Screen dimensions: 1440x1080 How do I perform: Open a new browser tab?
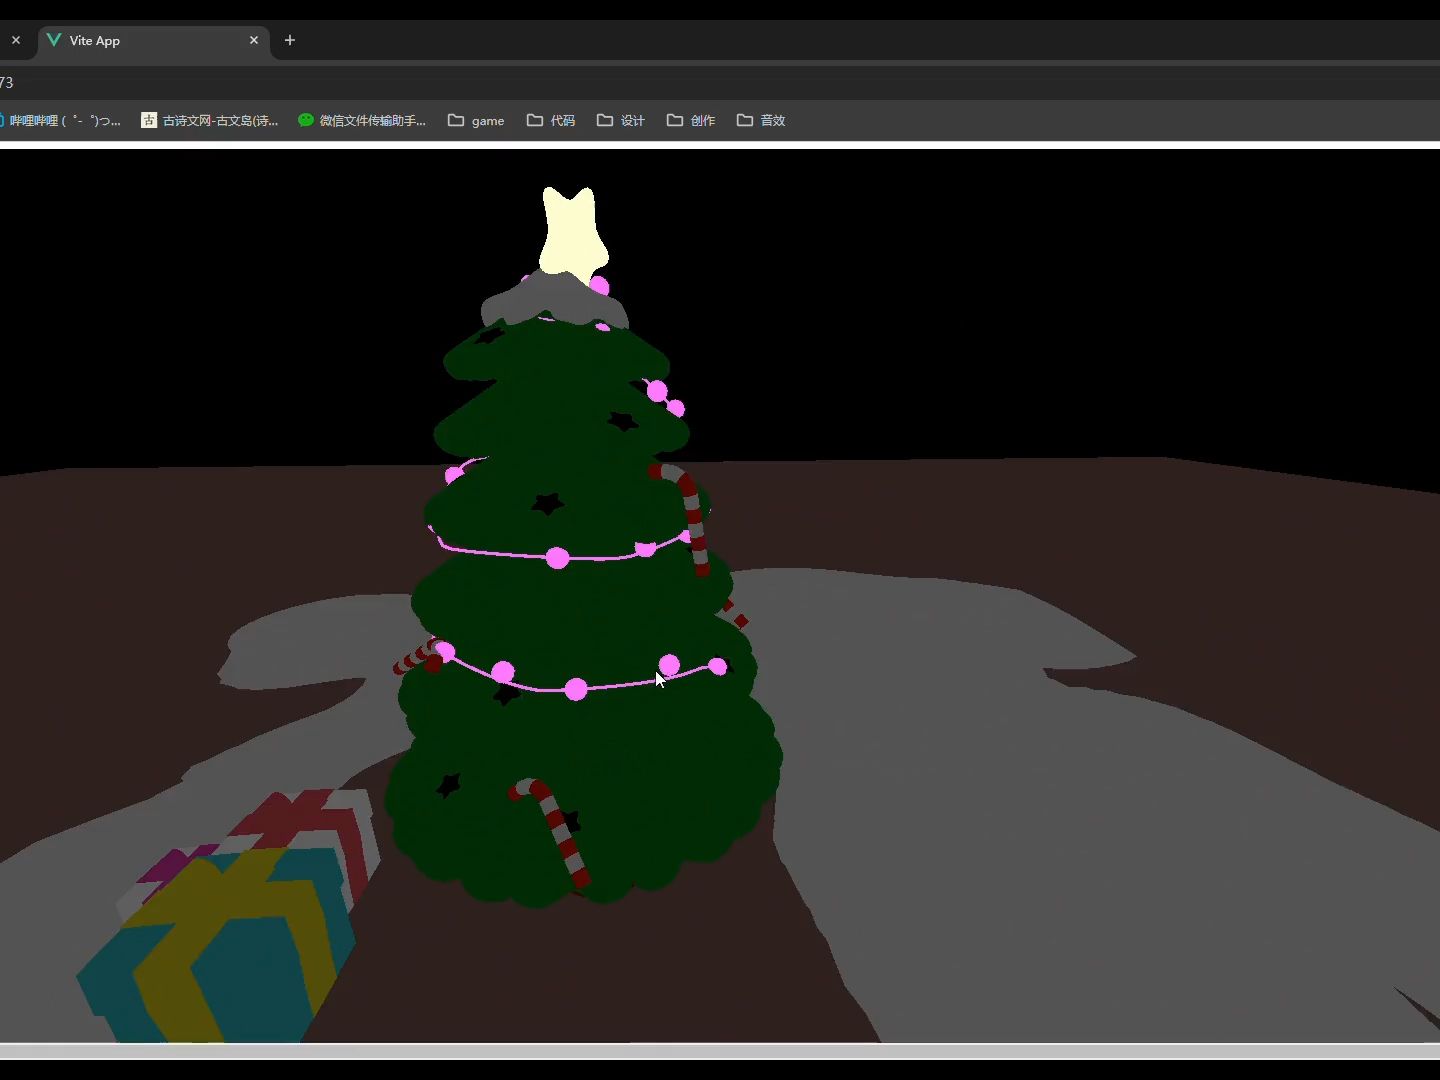pyautogui.click(x=290, y=40)
